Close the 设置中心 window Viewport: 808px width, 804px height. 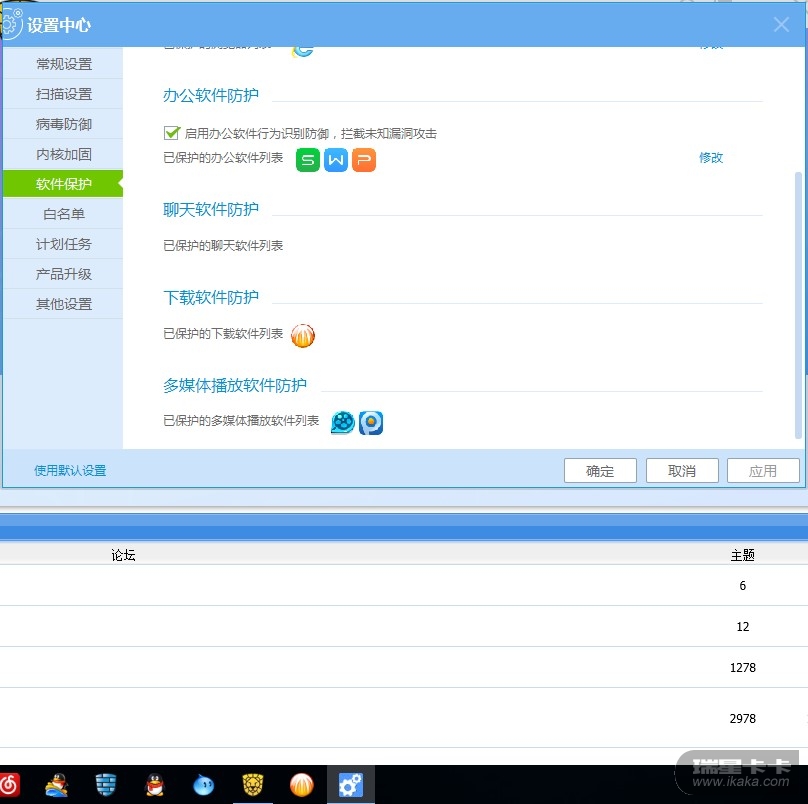point(781,24)
